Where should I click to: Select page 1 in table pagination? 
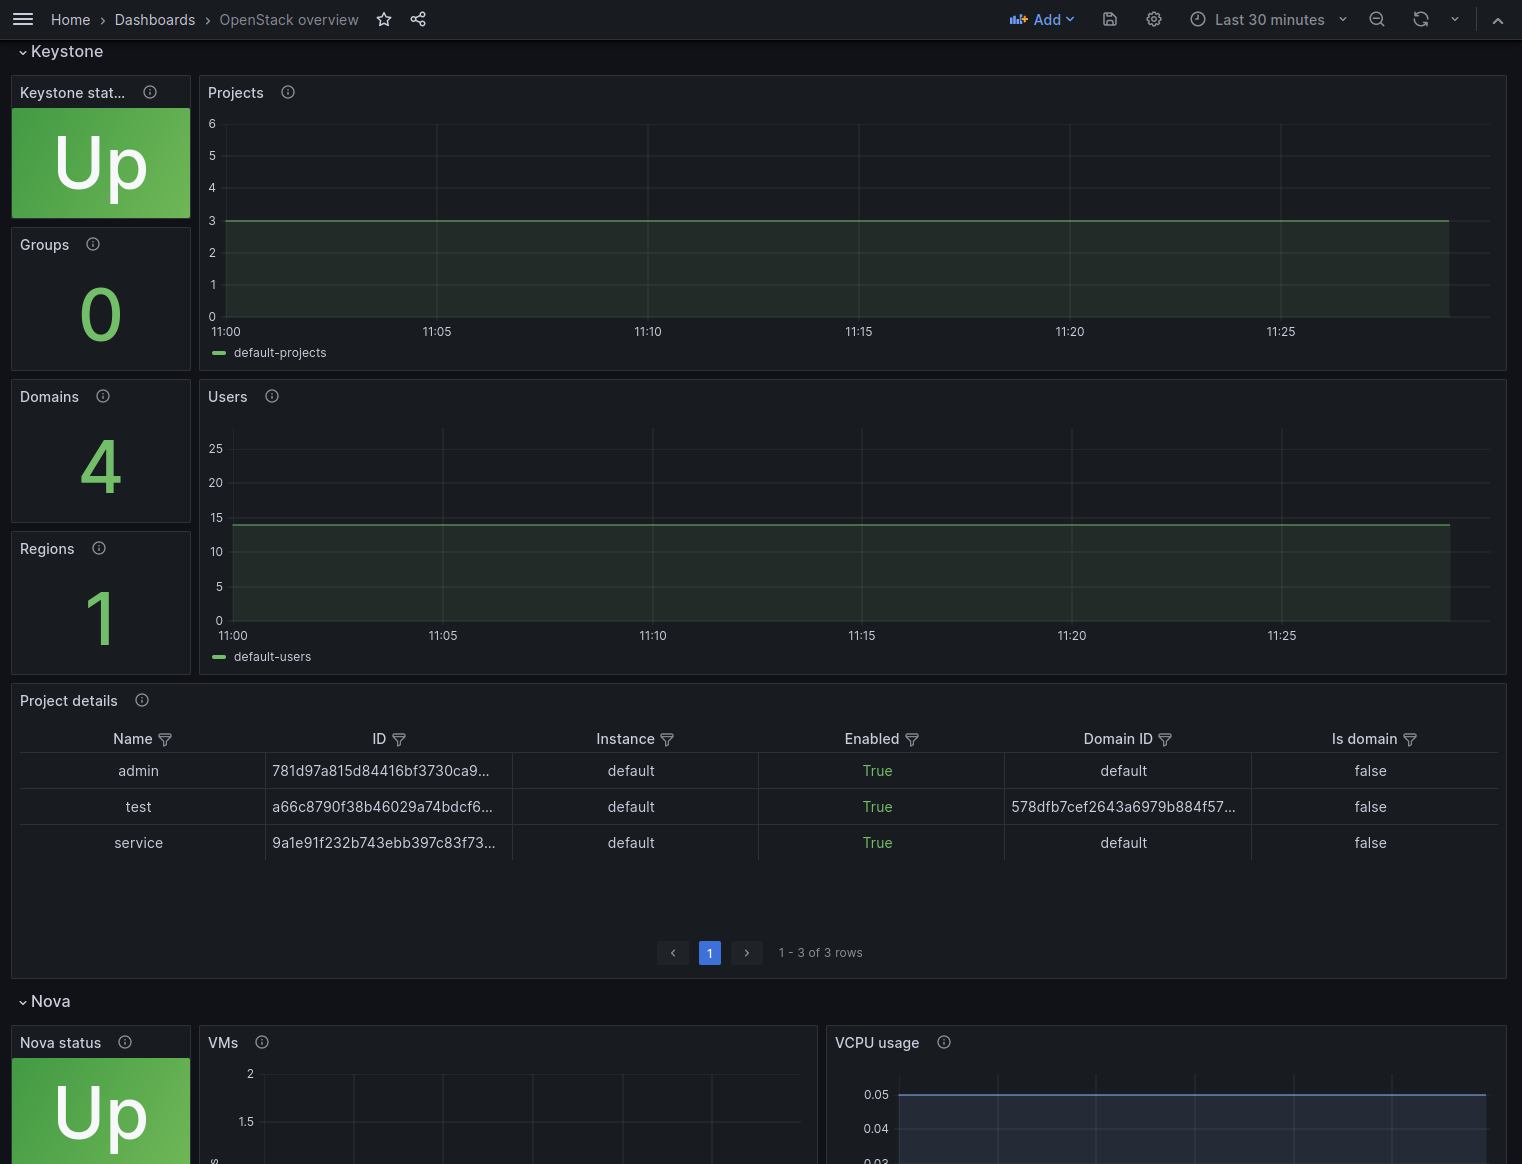(x=710, y=953)
